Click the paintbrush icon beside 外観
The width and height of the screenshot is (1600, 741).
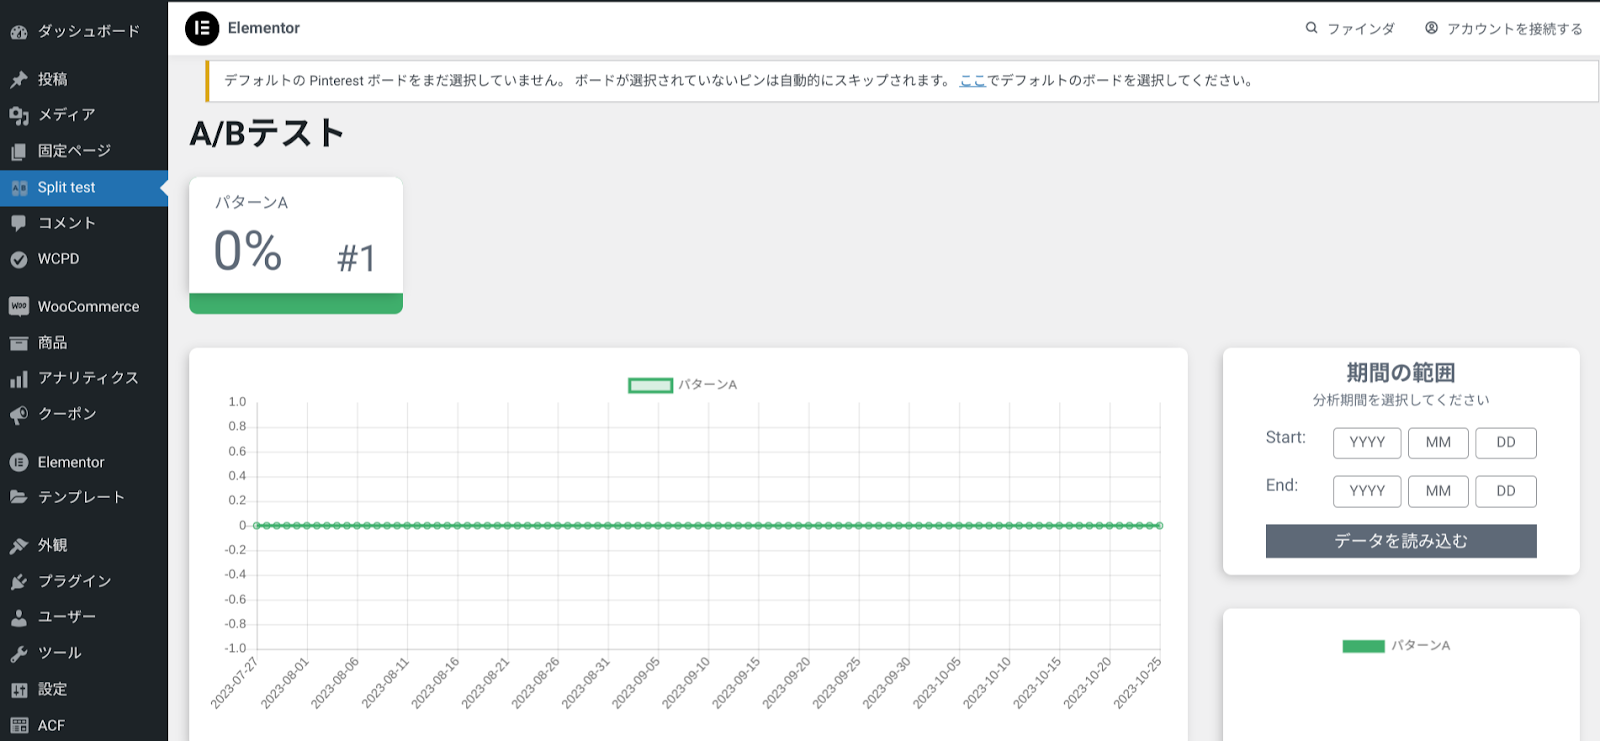tap(19, 546)
